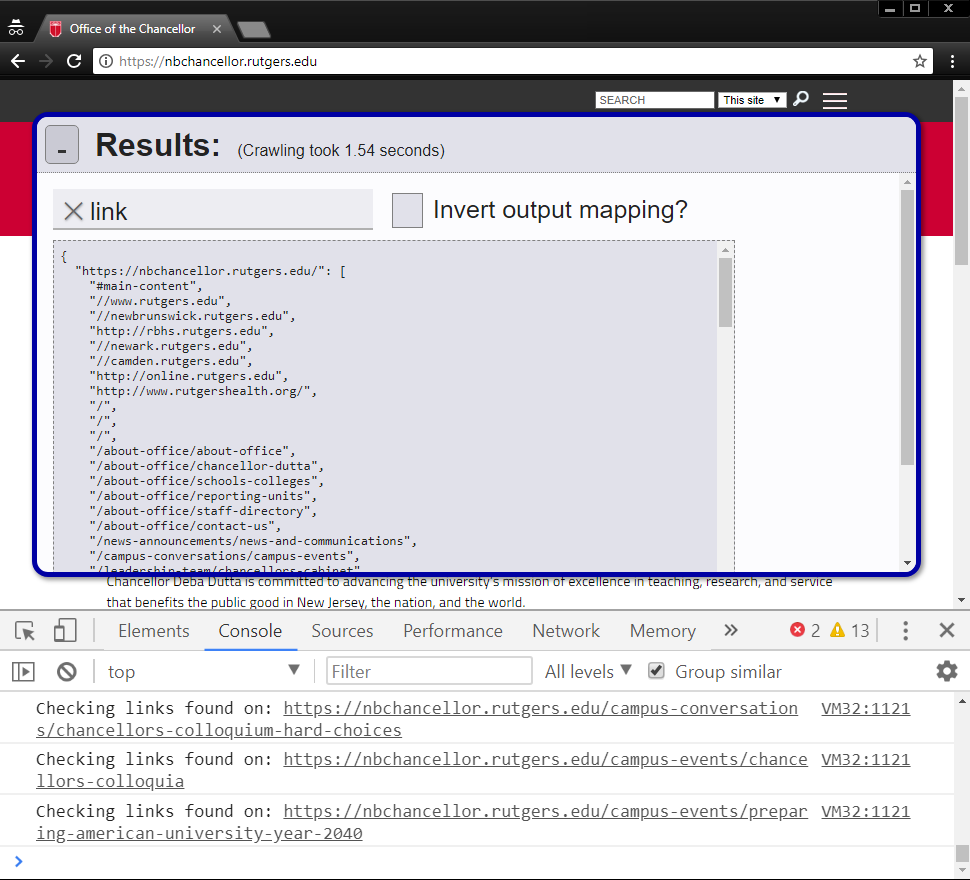Select "/about-office/chancellor-dutta" text

(x=203, y=466)
